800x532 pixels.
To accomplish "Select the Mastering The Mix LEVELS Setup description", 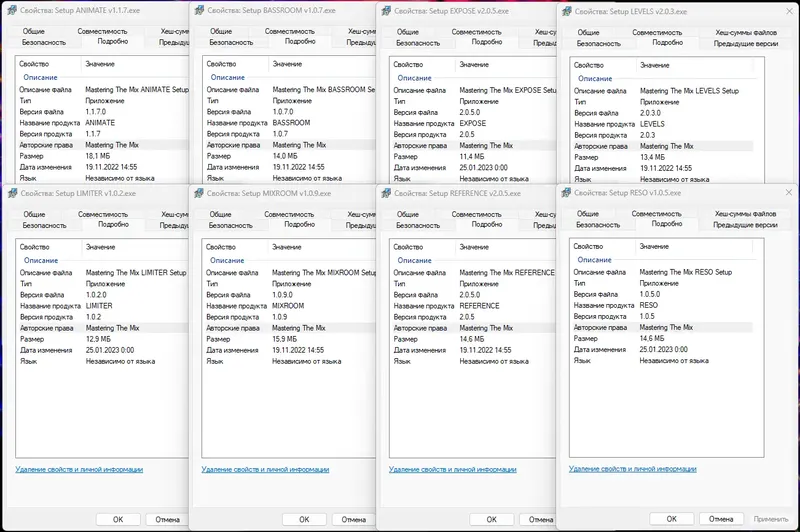I will 689,91.
